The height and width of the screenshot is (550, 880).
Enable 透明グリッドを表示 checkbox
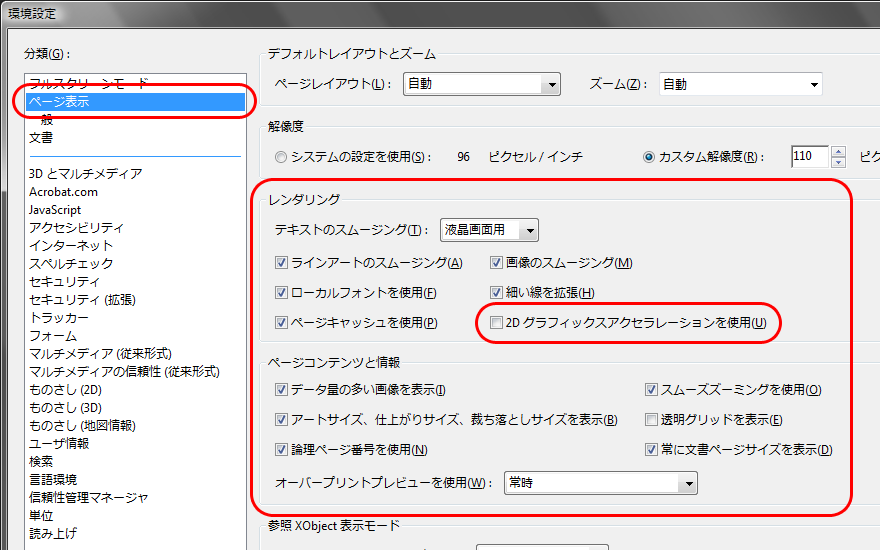point(651,420)
